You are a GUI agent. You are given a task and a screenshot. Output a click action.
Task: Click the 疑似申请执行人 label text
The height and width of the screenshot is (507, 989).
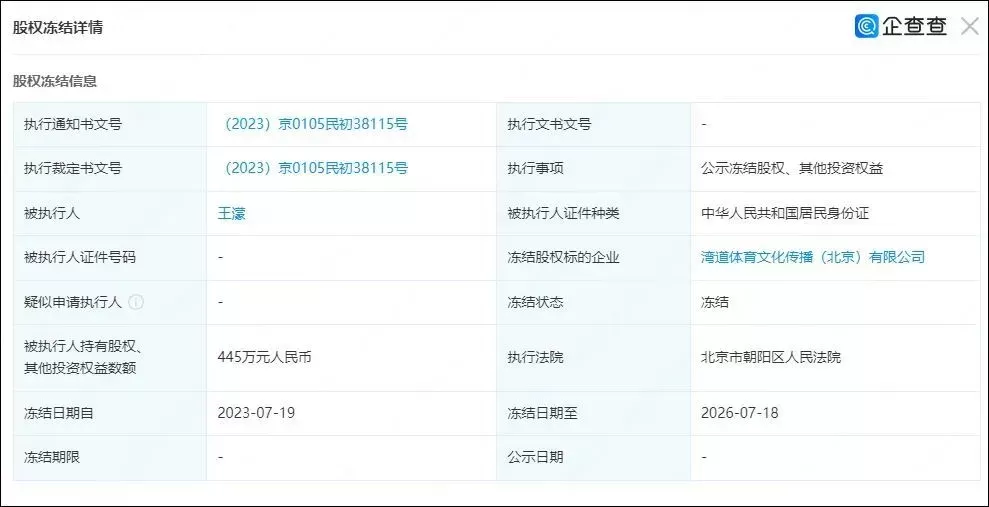pyautogui.click(x=73, y=302)
